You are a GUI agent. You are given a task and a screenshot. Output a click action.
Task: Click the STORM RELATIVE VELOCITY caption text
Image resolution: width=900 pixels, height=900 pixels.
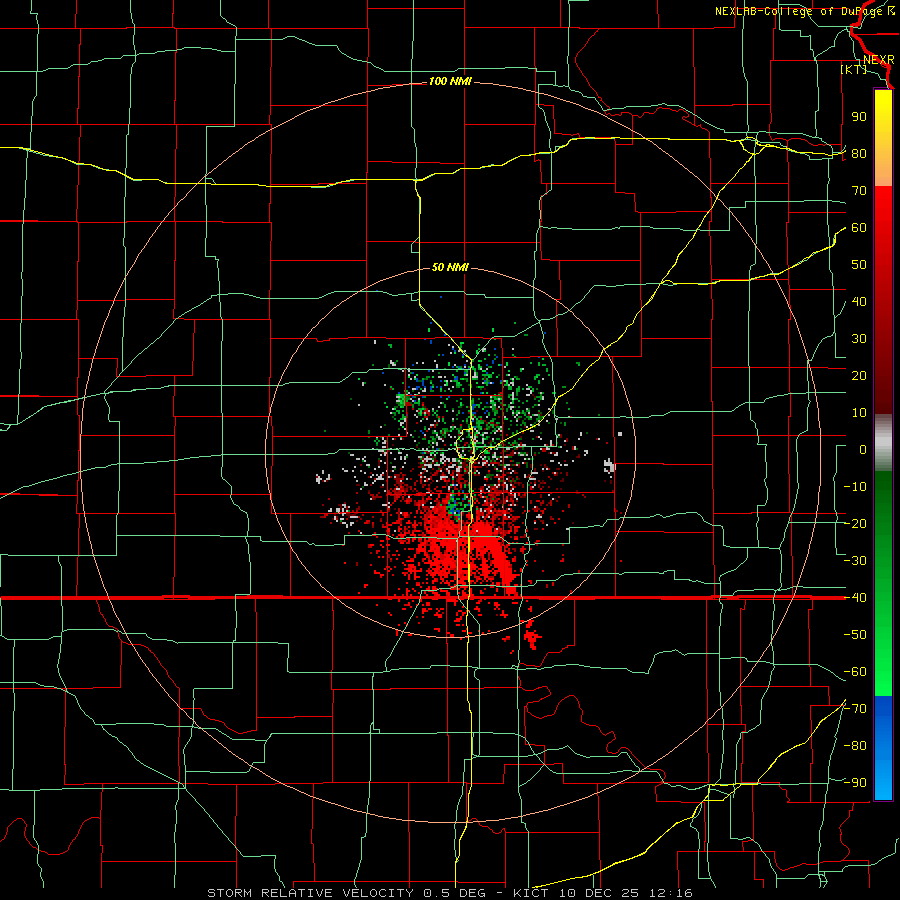point(313,893)
